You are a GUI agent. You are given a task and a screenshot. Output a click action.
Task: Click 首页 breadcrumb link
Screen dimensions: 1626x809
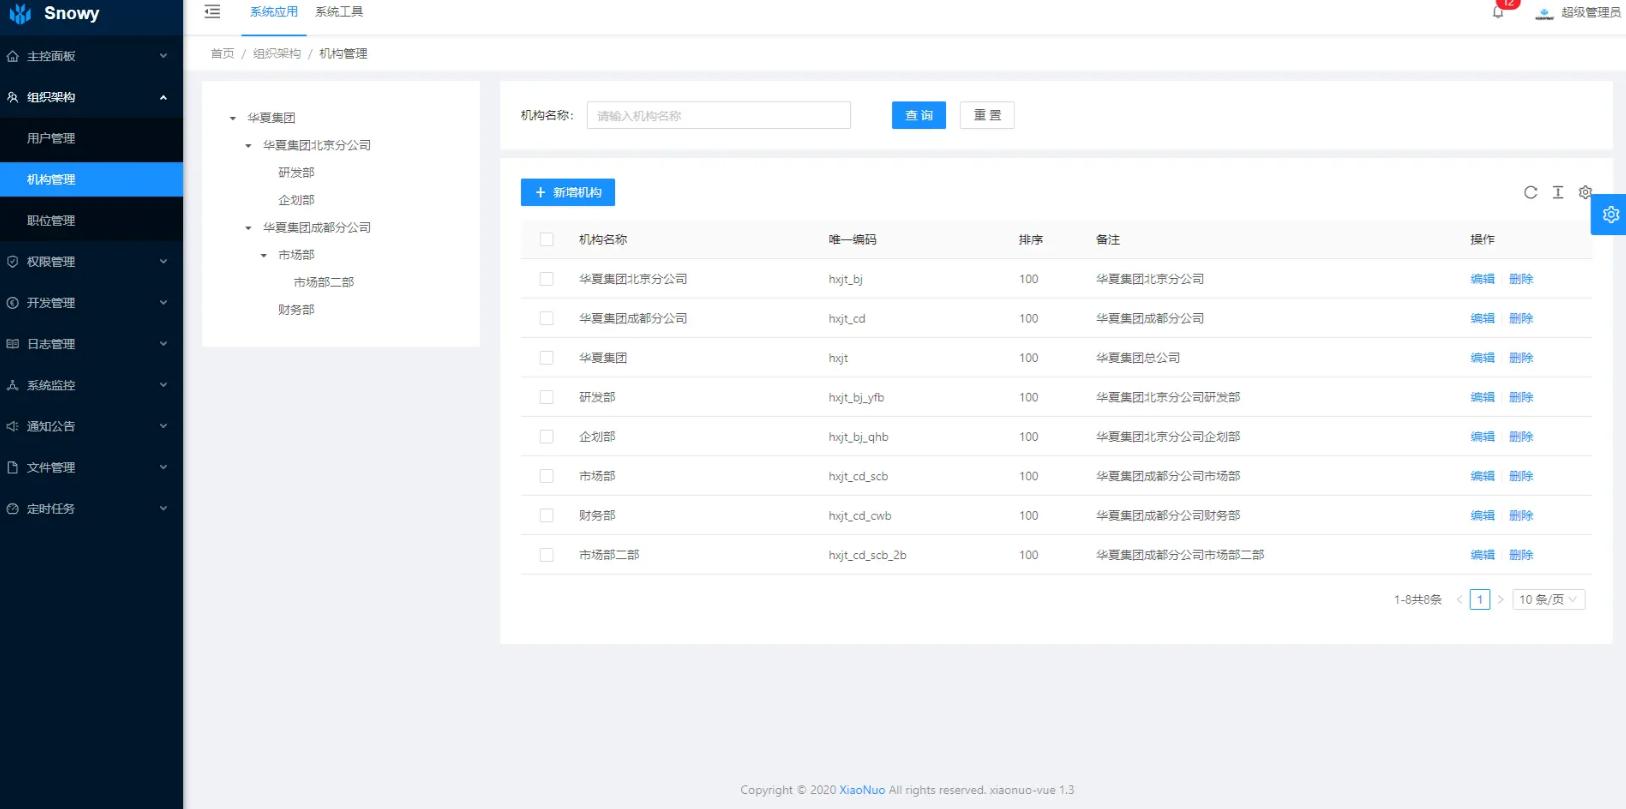click(222, 53)
